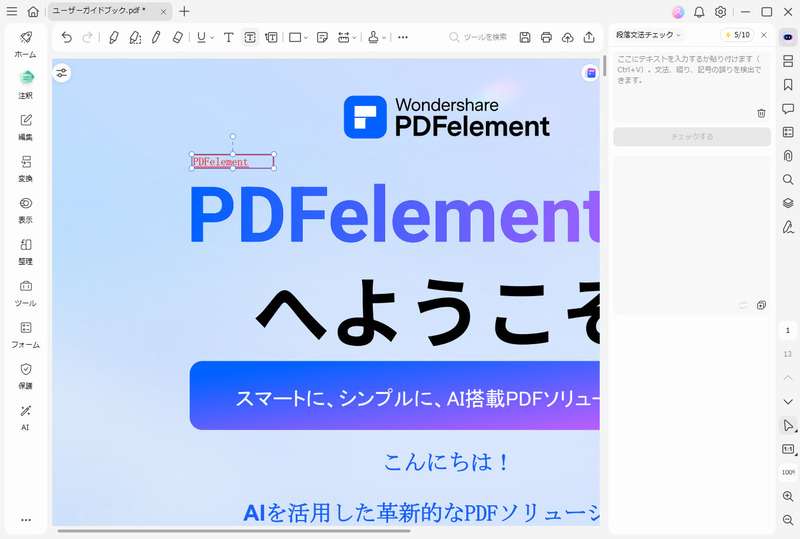Click the current page number 1 box
The image size is (800, 539).
(x=788, y=331)
